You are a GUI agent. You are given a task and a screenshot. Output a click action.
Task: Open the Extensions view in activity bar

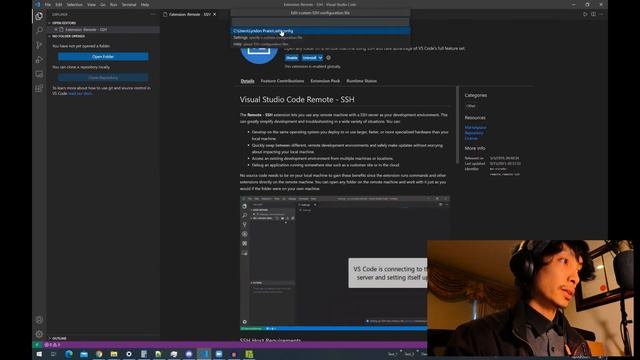(x=39, y=88)
